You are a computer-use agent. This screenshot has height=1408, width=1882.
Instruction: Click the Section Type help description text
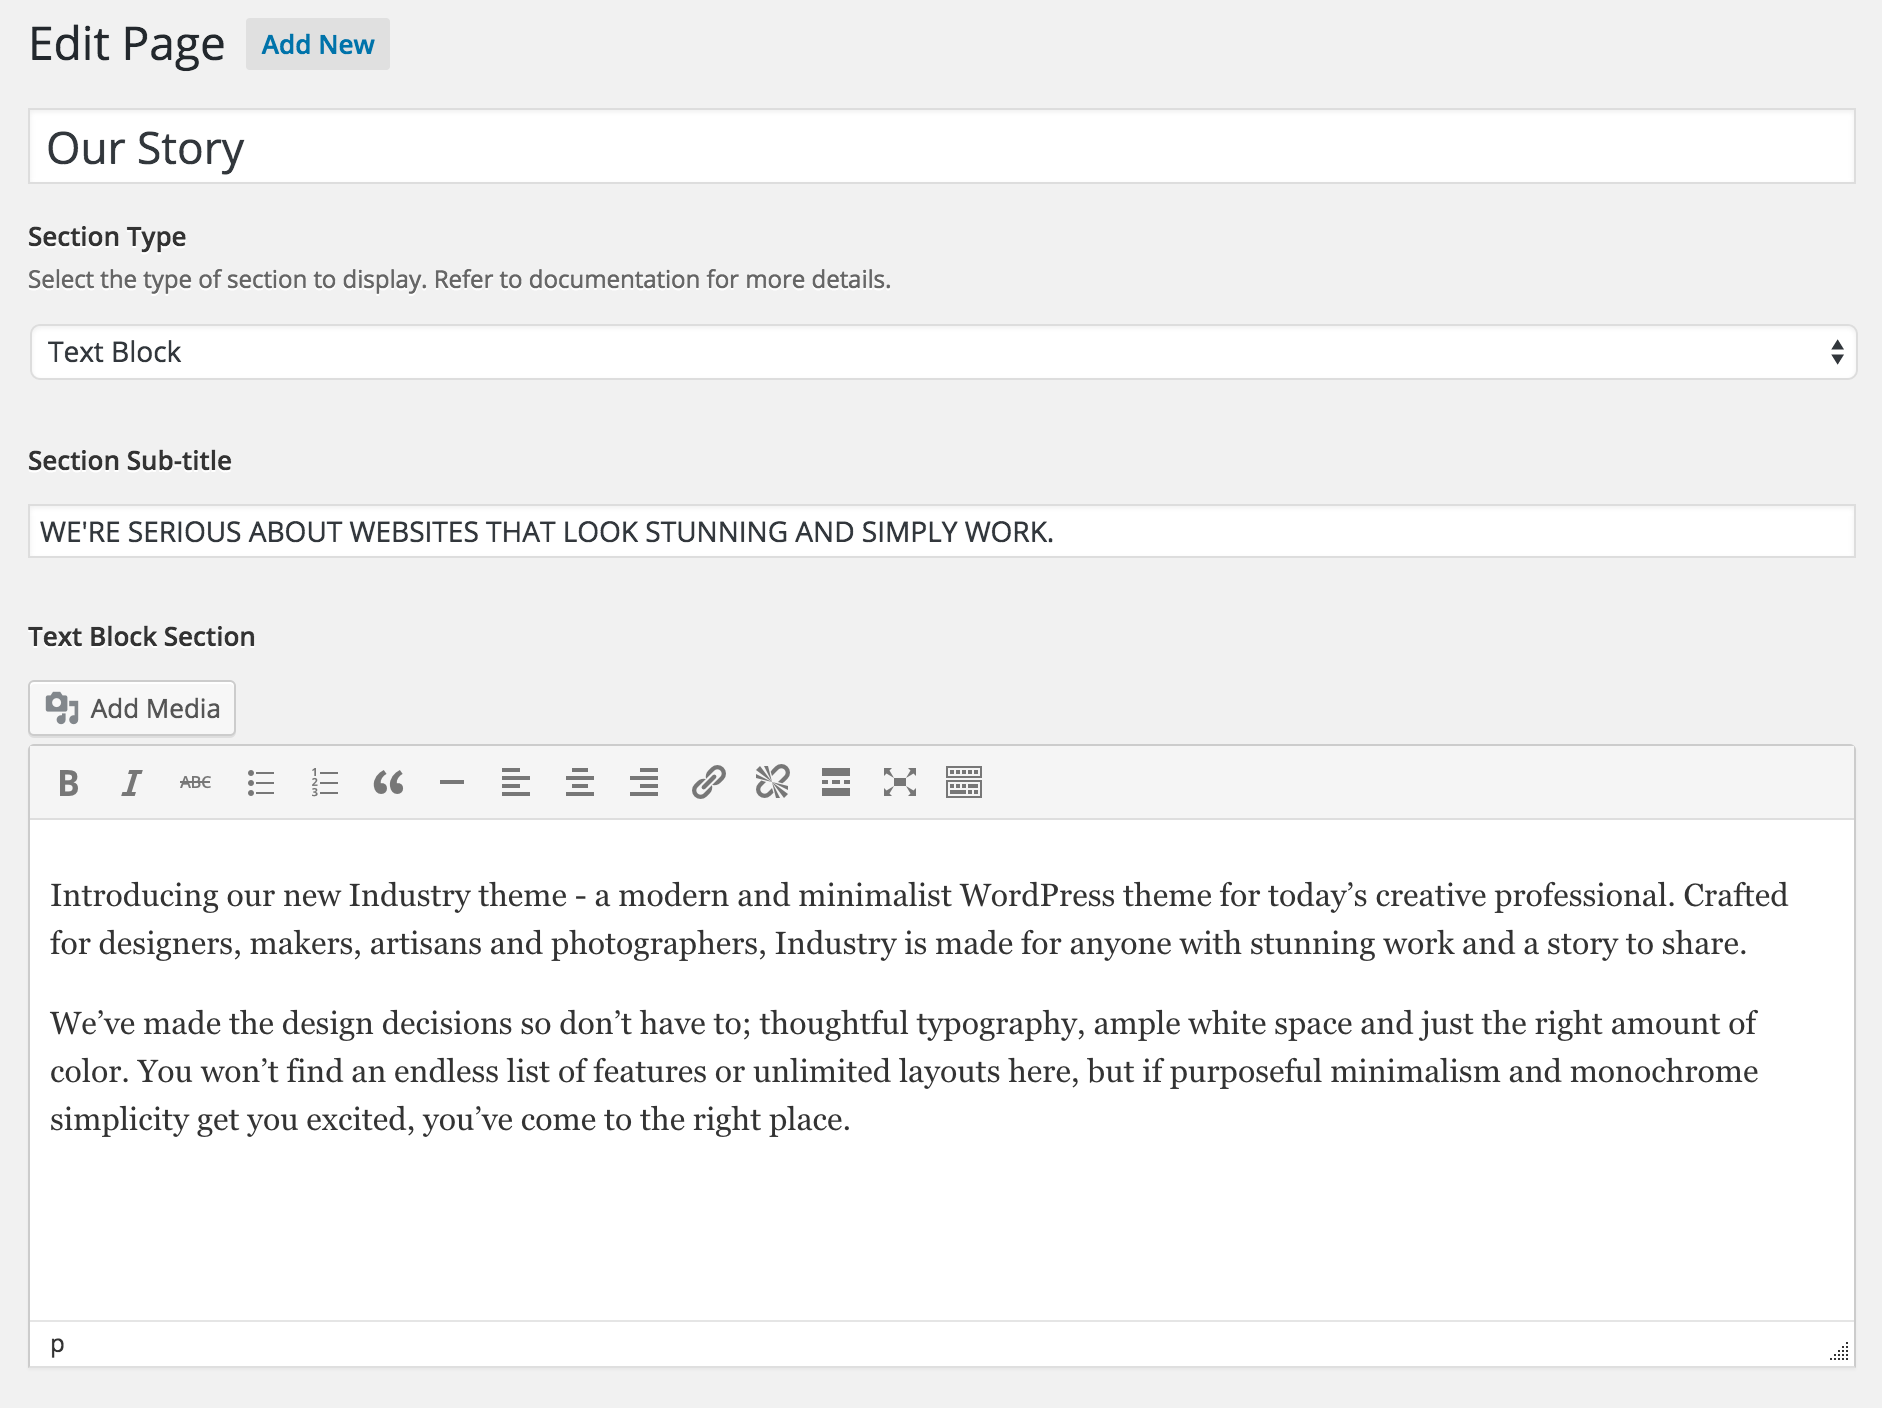(459, 280)
